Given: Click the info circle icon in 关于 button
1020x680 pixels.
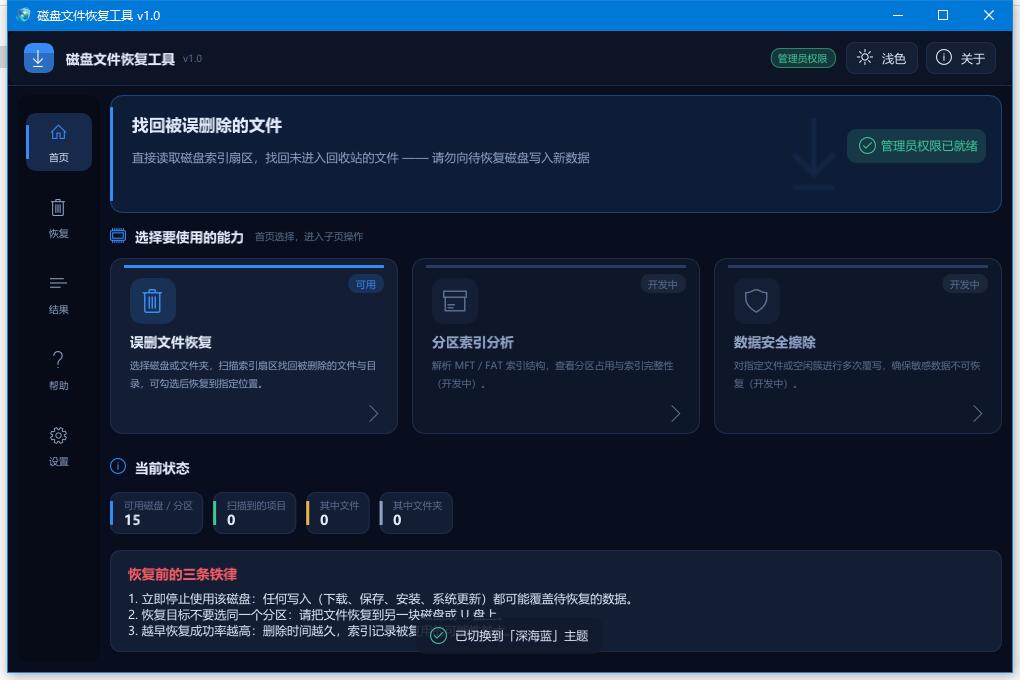Looking at the screenshot, I should pos(943,57).
